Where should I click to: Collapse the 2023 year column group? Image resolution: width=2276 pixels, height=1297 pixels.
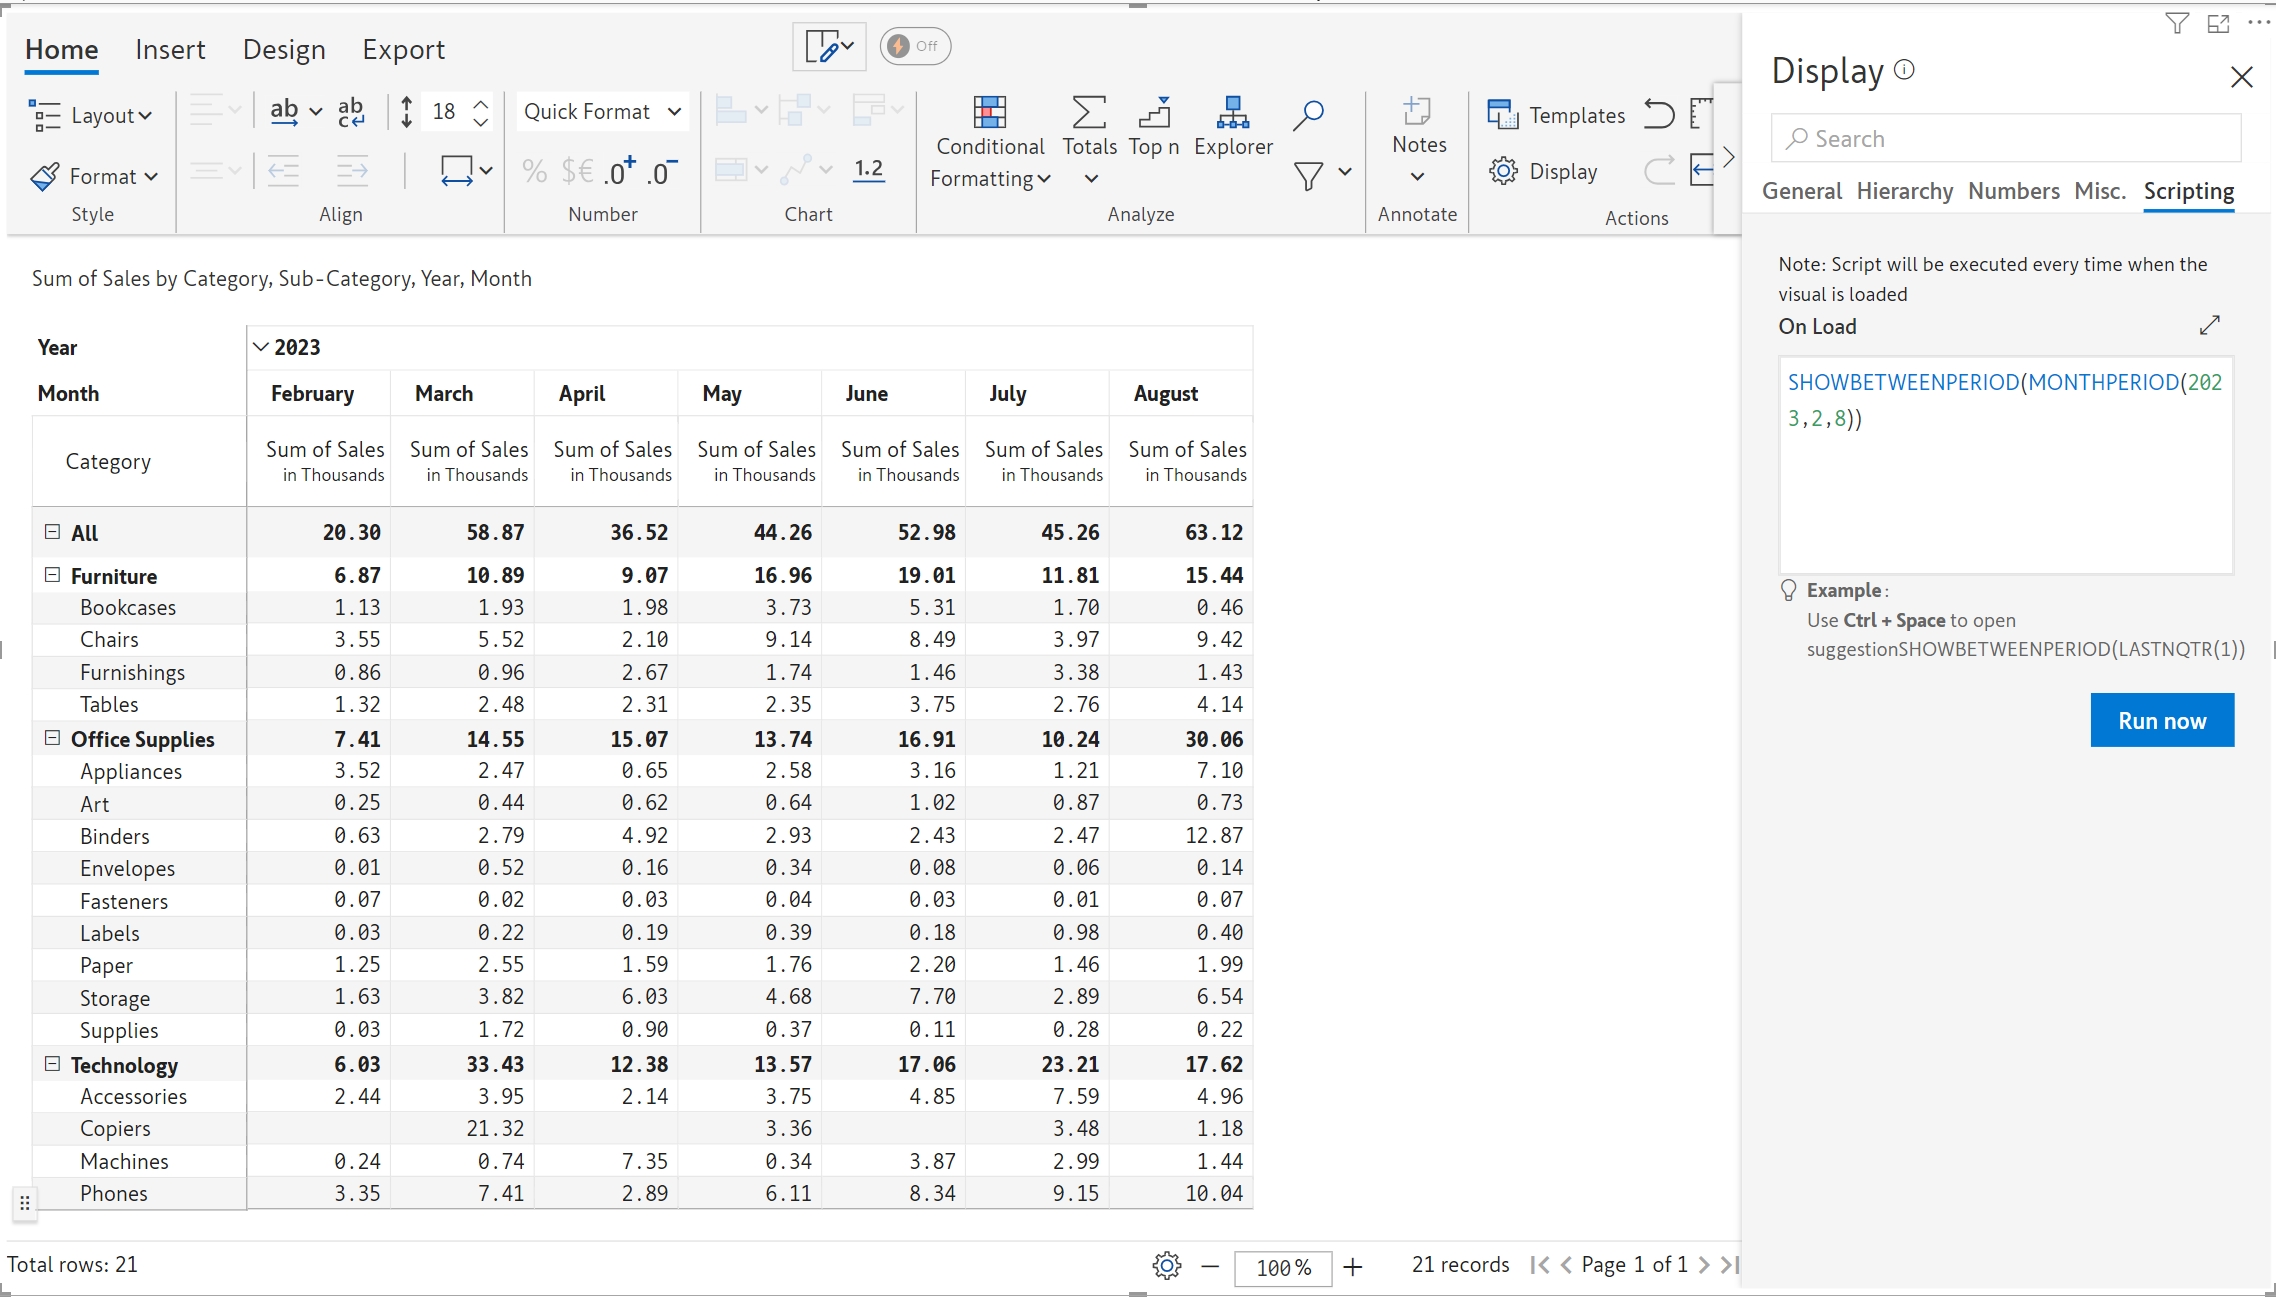(260, 347)
